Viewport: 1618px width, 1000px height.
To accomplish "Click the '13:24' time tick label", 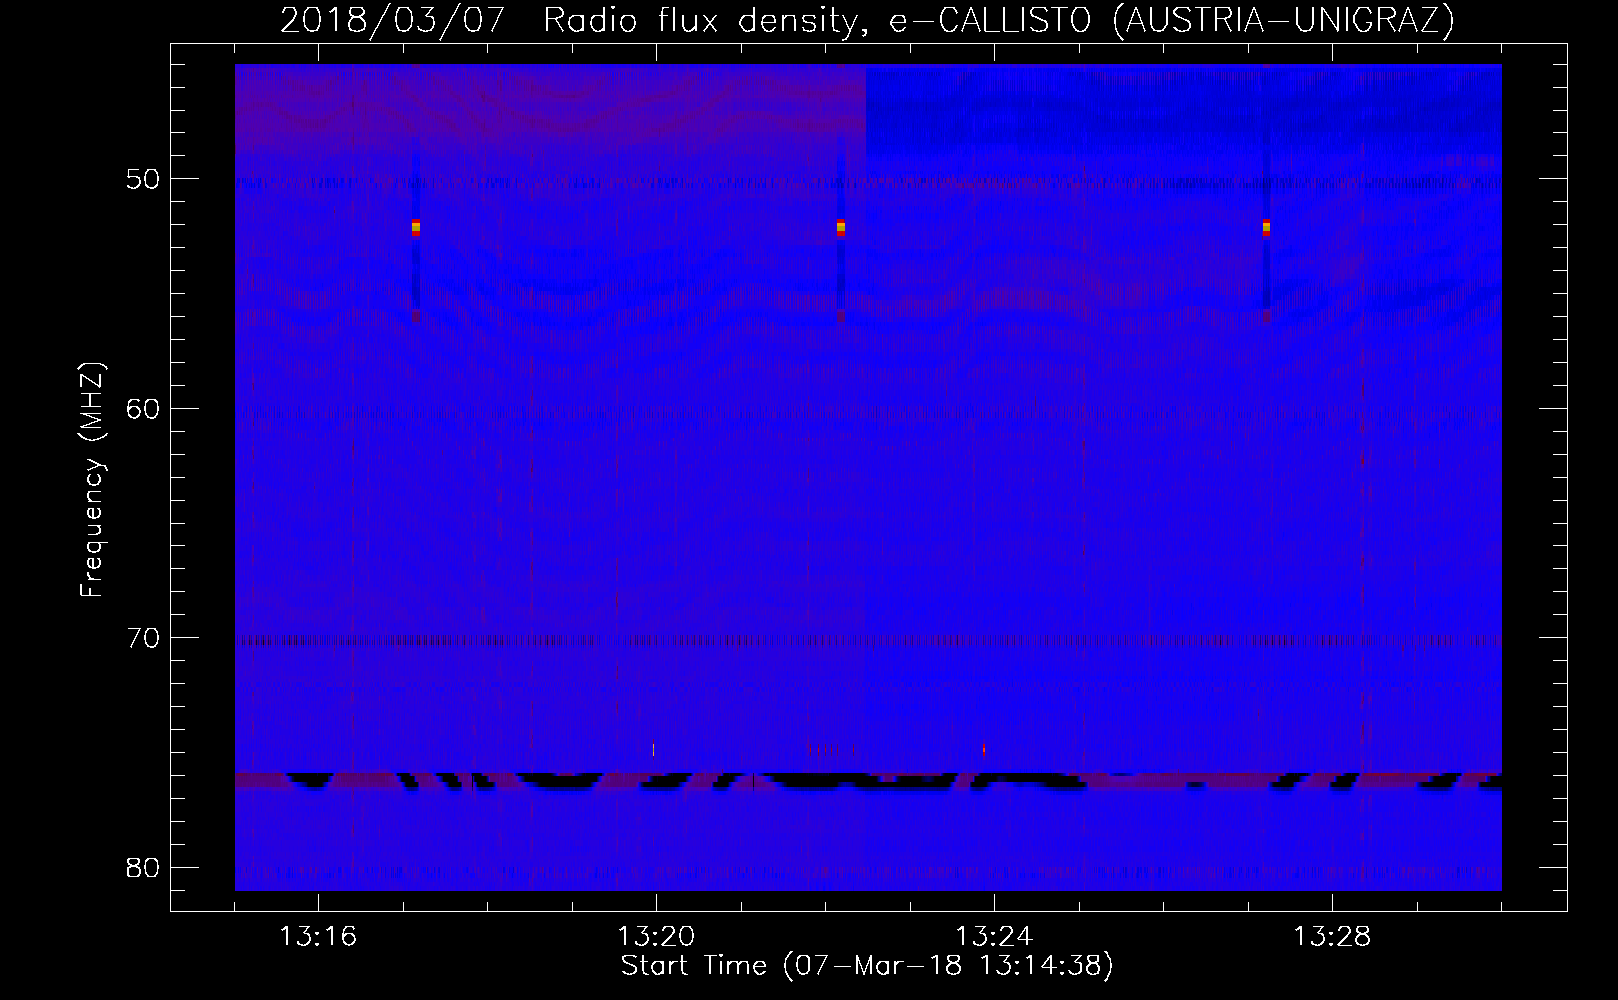I will [x=994, y=937].
